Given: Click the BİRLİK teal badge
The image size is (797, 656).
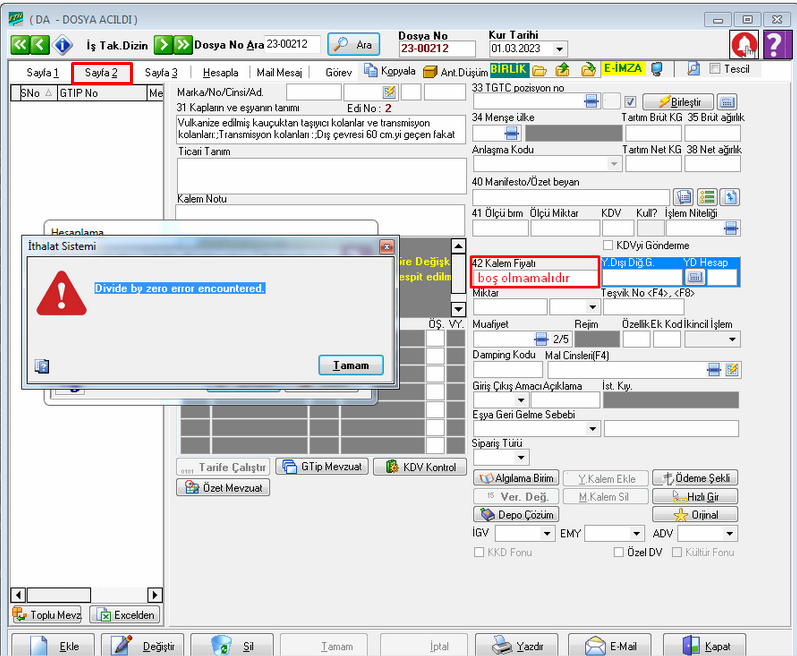Looking at the screenshot, I should click(509, 69).
